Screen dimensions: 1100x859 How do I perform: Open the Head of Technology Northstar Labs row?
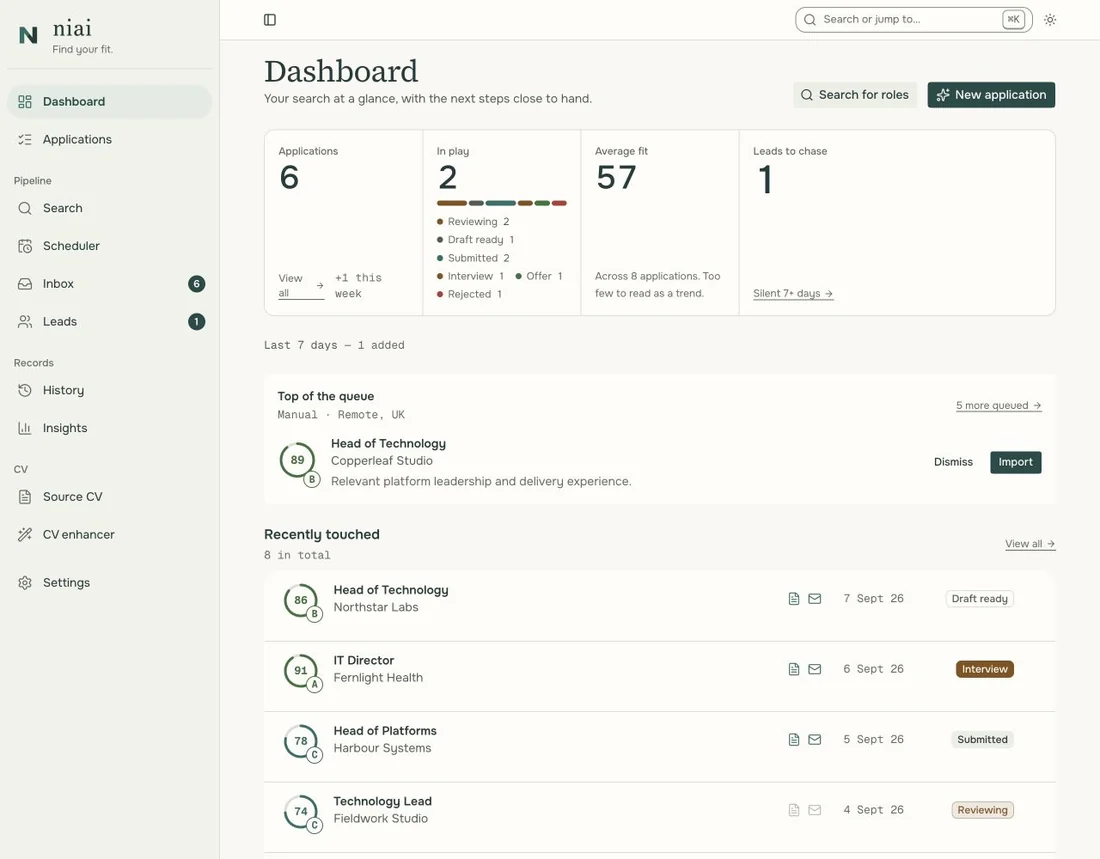(659, 606)
